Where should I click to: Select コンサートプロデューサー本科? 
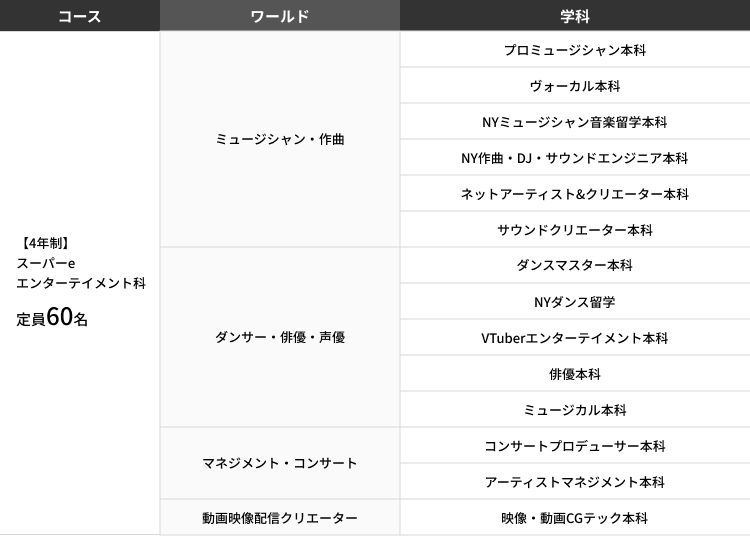[575, 446]
